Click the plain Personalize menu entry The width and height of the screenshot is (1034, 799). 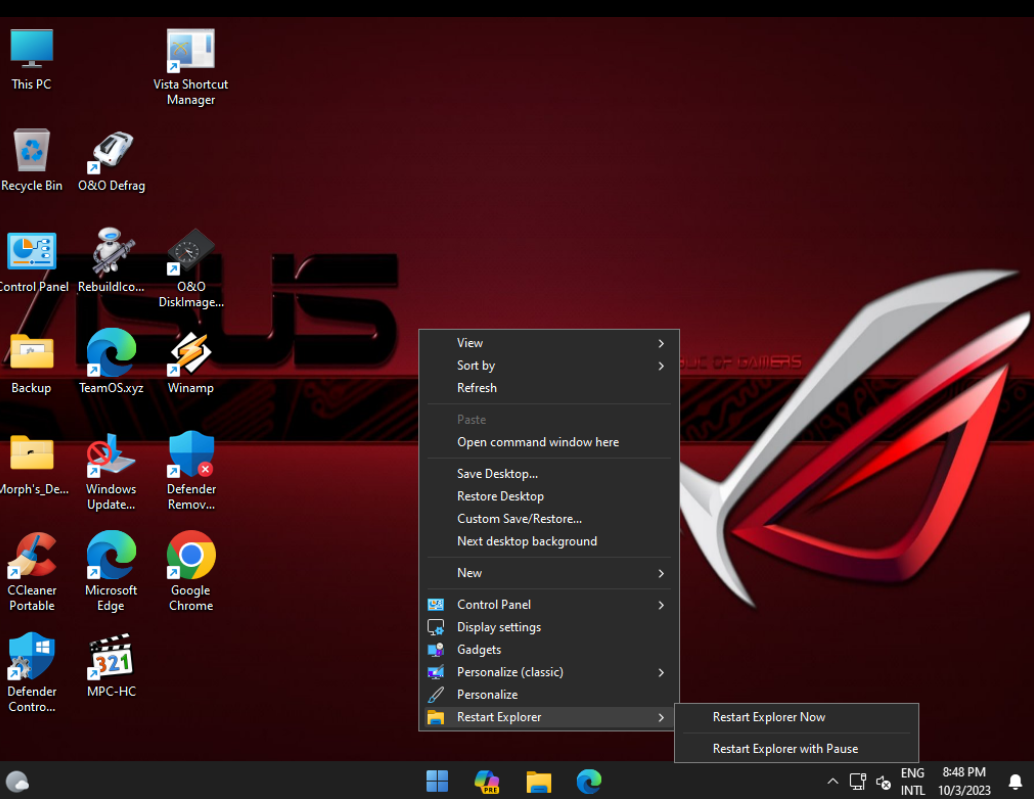point(549,694)
